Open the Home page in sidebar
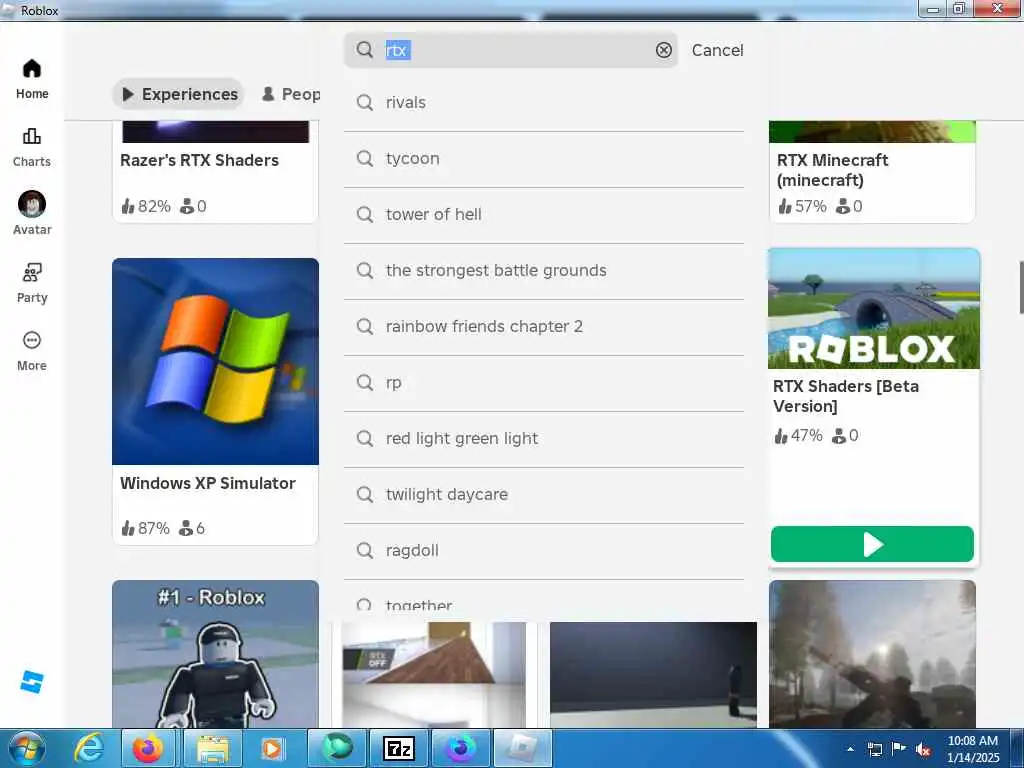 click(x=31, y=79)
